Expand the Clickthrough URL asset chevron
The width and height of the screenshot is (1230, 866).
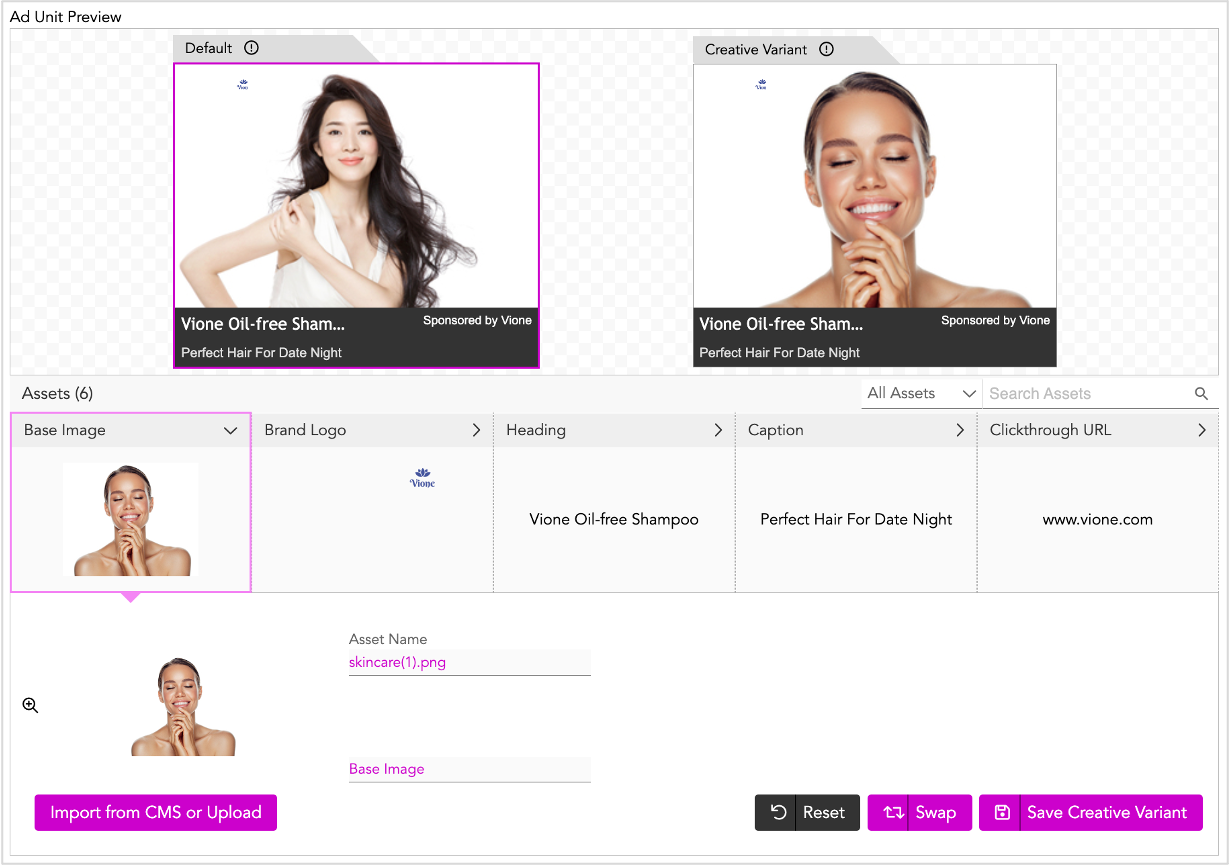1202,430
